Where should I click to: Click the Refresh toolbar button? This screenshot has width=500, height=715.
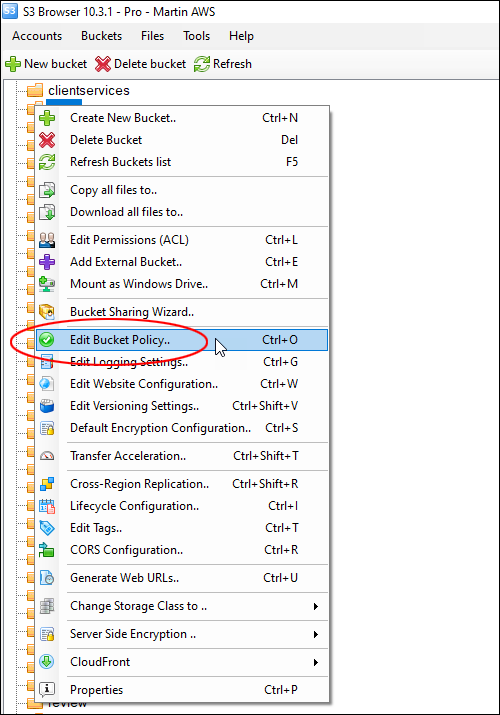(x=223, y=64)
